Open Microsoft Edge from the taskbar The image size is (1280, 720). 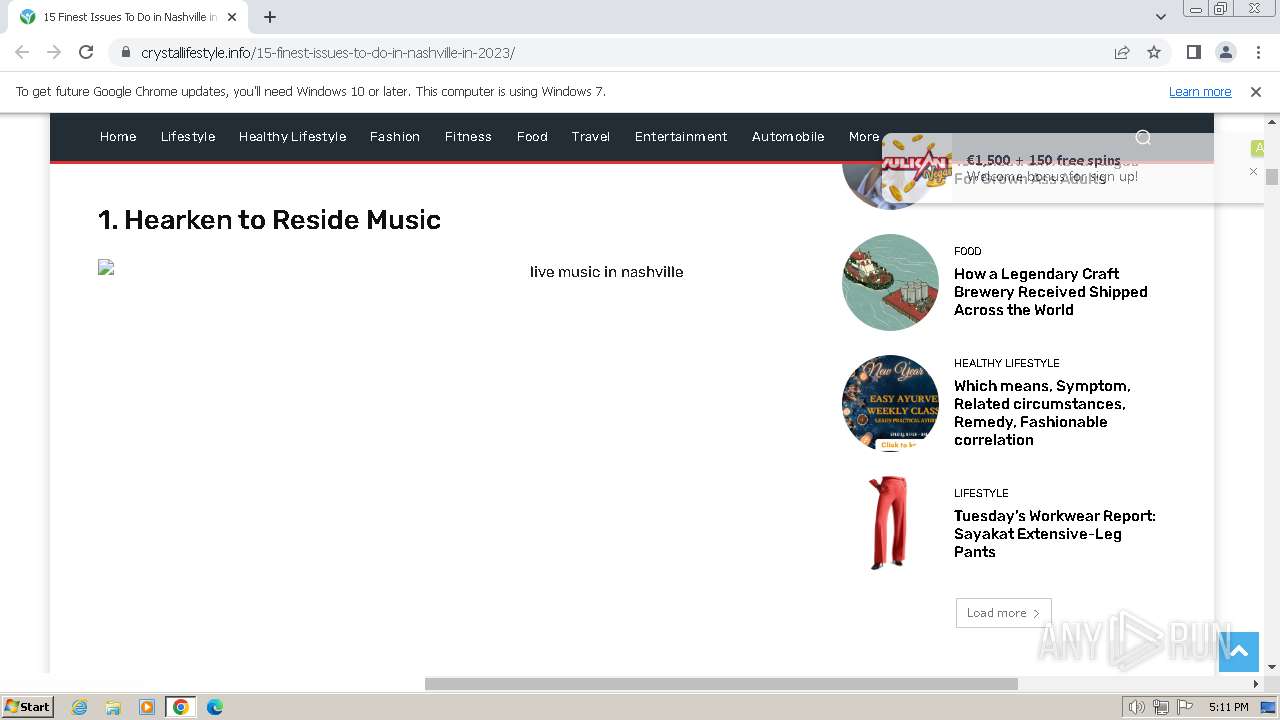point(215,707)
